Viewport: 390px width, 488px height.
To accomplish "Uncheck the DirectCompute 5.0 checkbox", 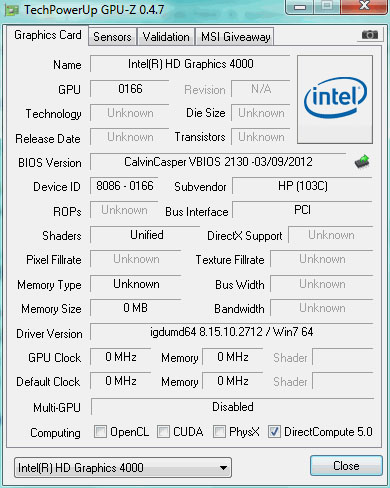I will click(274, 431).
